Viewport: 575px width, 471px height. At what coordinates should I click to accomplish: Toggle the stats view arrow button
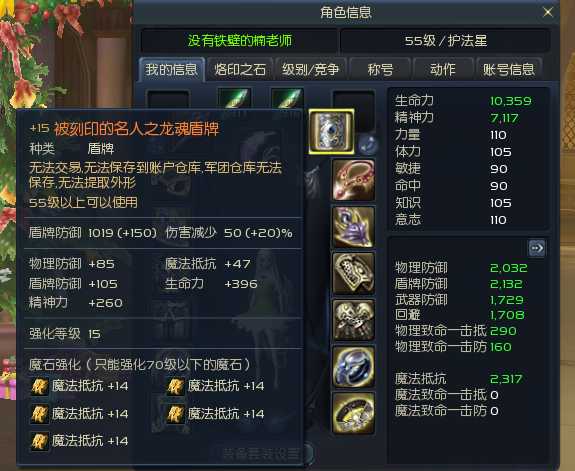tap(536, 248)
